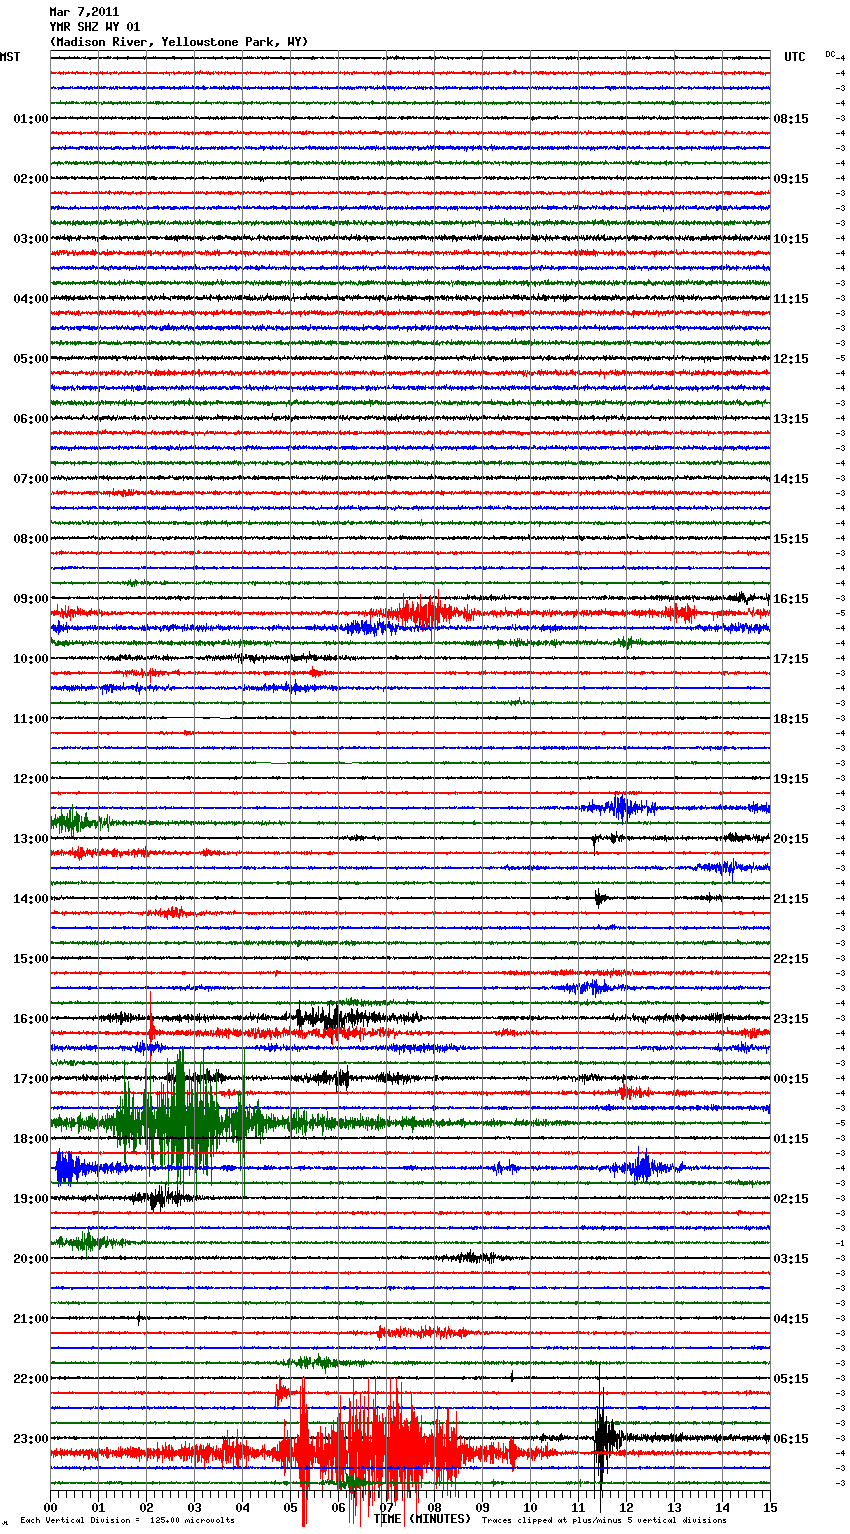
Task: Click the 00:15 UTC time label
Action: pos(791,1079)
